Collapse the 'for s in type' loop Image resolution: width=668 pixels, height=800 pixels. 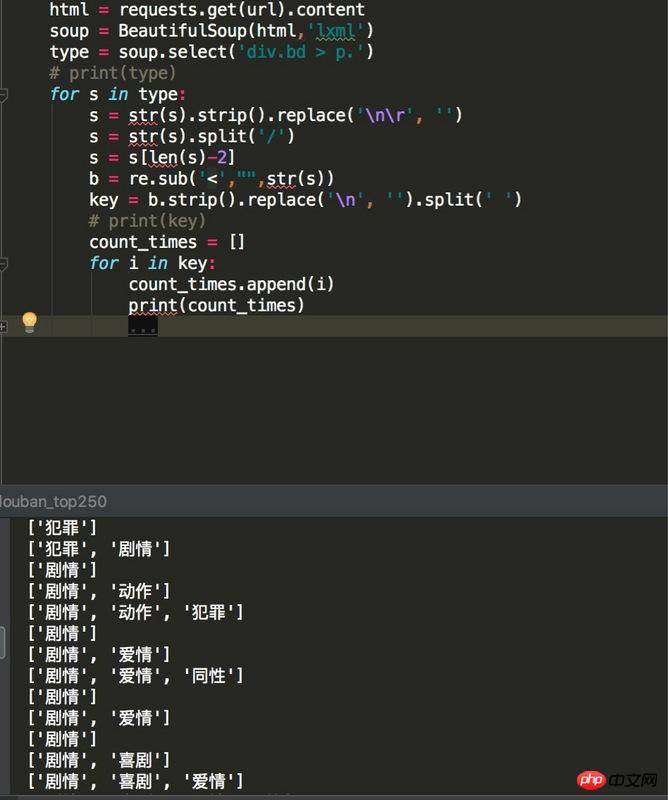pyautogui.click(x=3, y=94)
